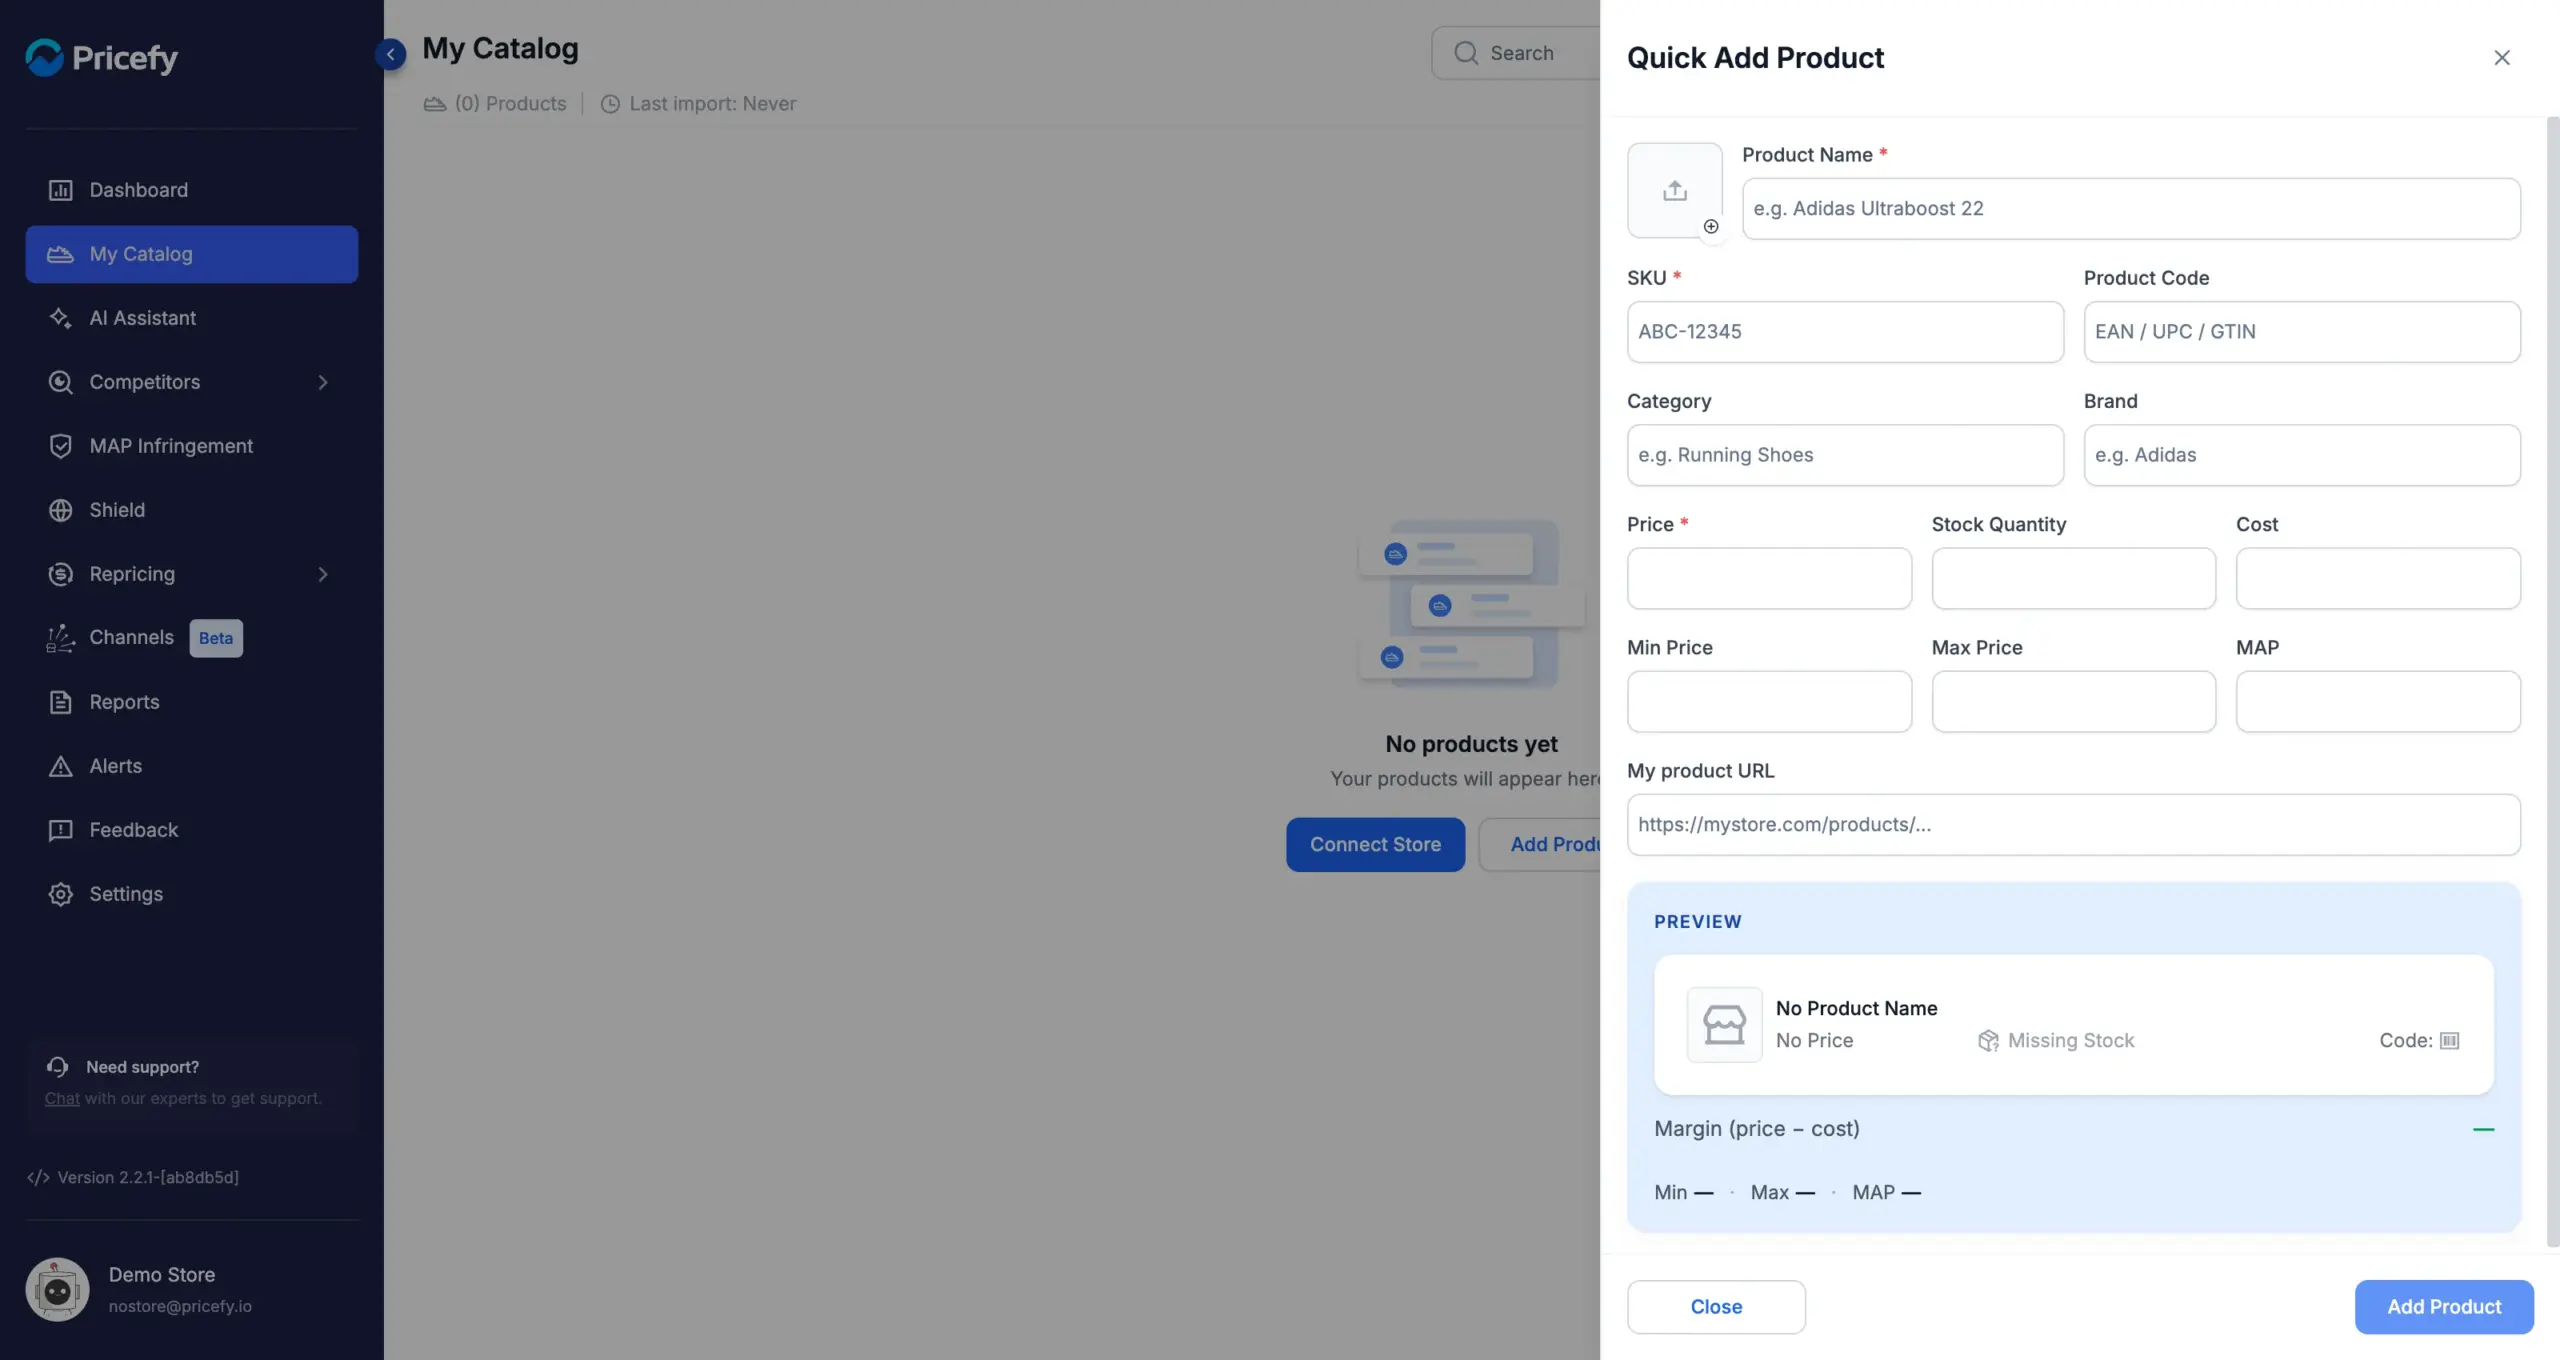Click the Feedback speech-bubble icon
Image resolution: width=2560 pixels, height=1360 pixels.
[60, 830]
